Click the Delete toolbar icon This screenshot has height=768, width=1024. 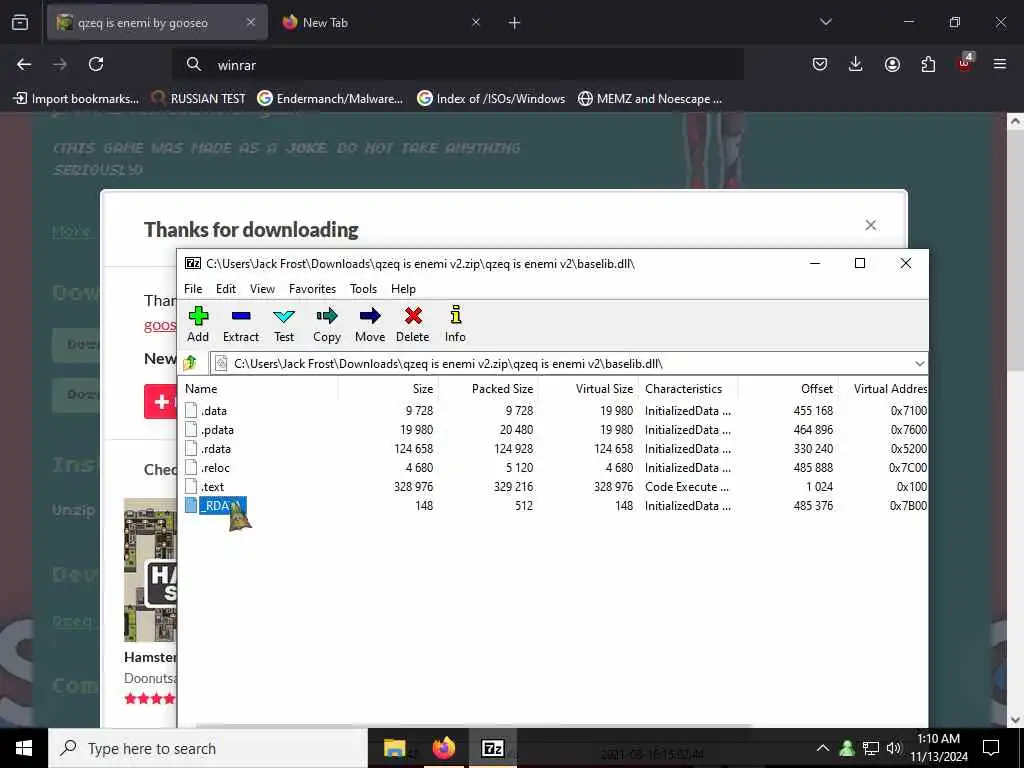tap(413, 317)
